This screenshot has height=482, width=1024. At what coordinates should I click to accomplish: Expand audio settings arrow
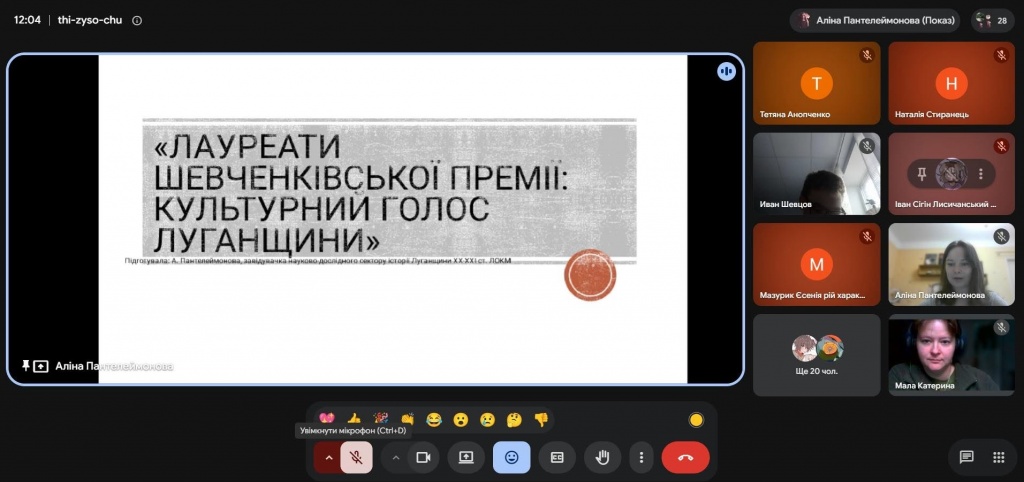(x=328, y=457)
